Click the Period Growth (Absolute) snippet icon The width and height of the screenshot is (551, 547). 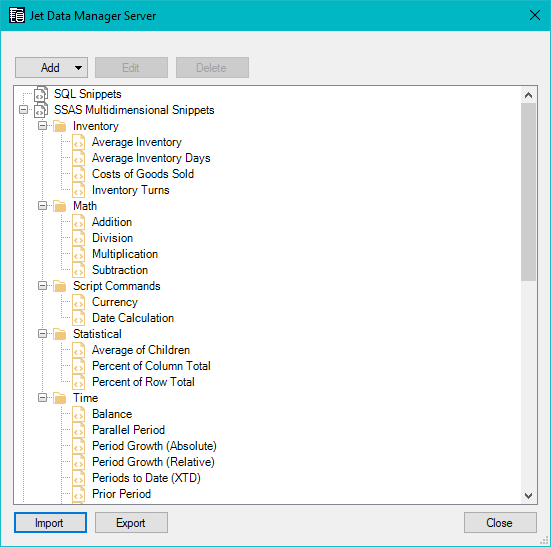[79, 446]
